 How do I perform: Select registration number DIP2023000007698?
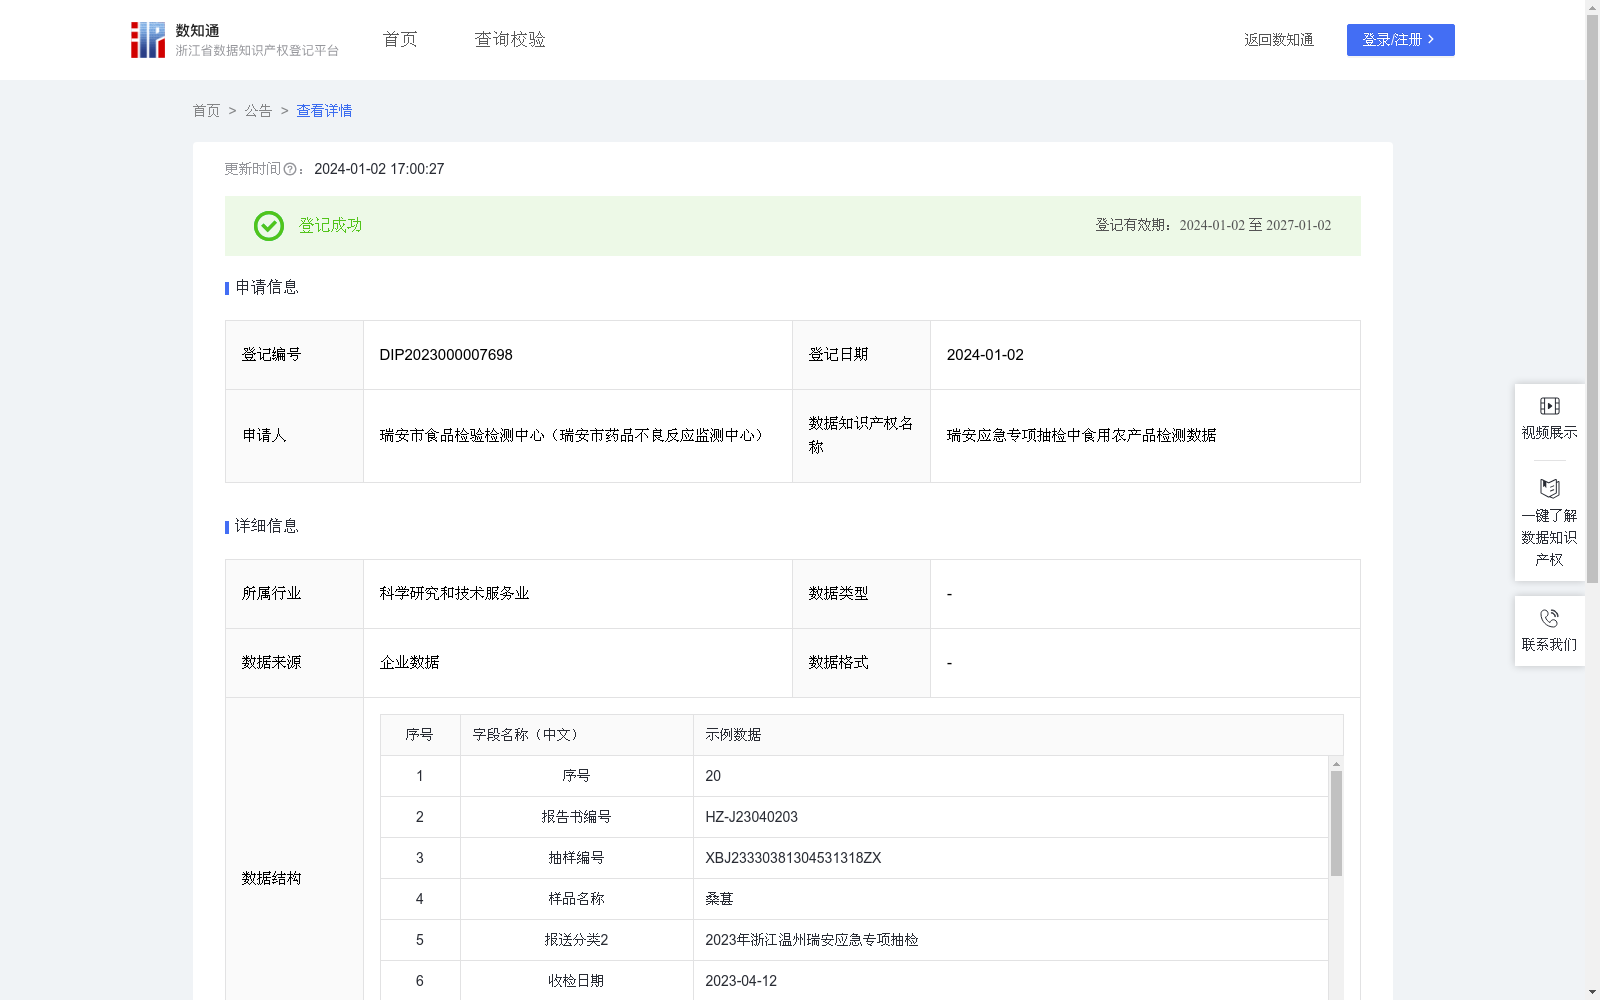pyautogui.click(x=446, y=355)
